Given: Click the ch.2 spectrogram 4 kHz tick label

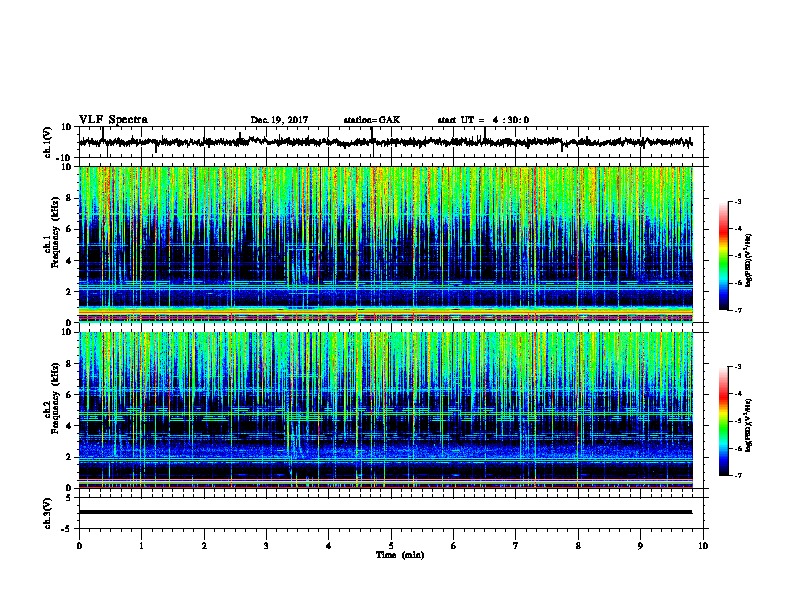Looking at the screenshot, I should point(69,426).
